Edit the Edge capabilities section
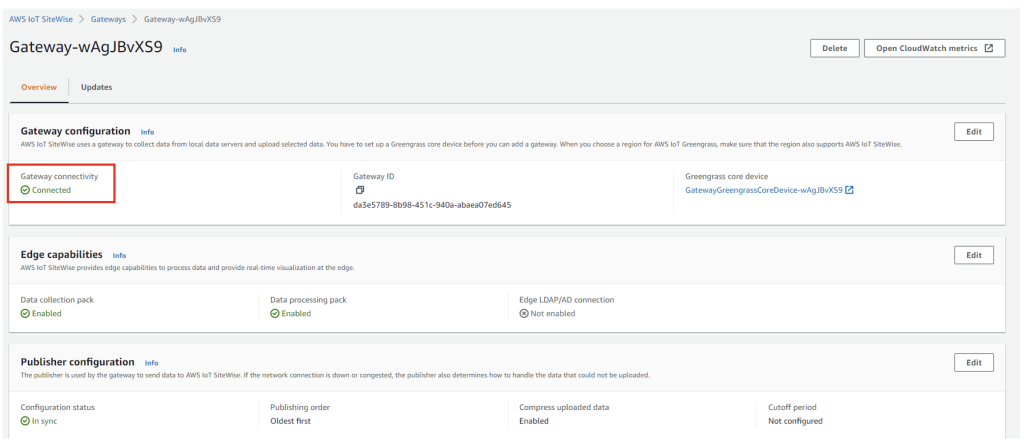This screenshot has width=1024, height=448. pos(973,255)
